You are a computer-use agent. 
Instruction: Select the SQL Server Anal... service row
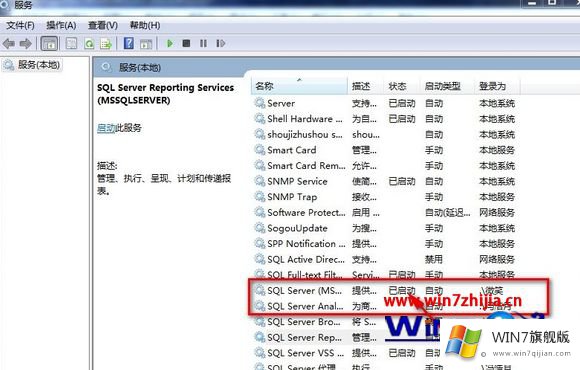(x=385, y=306)
